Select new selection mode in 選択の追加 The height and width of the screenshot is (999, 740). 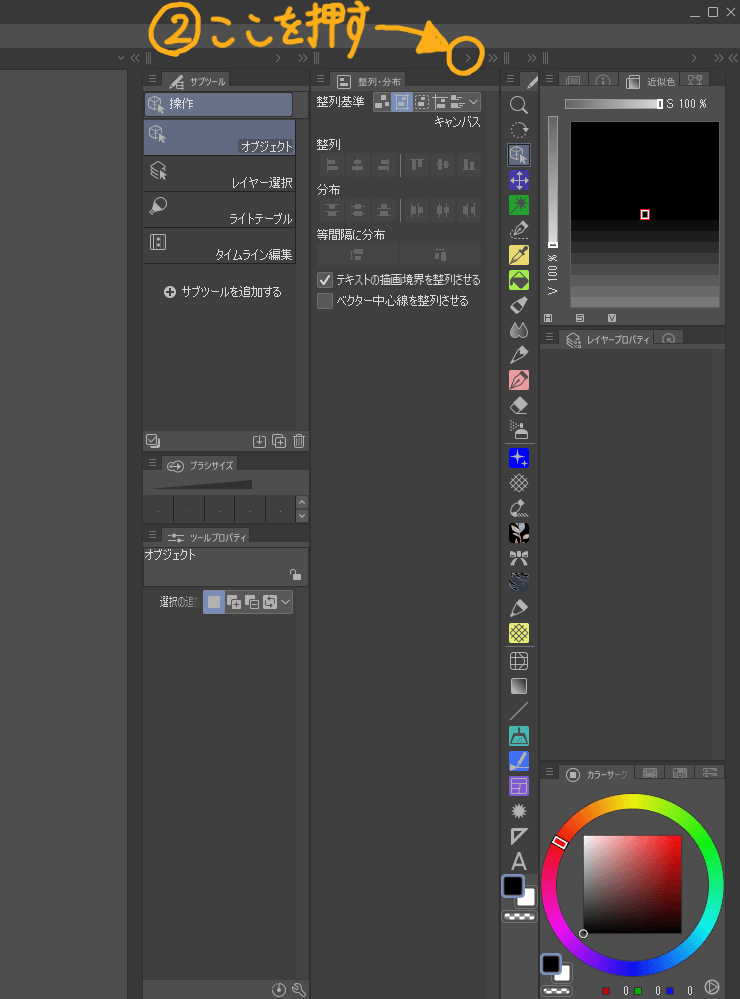(x=214, y=602)
